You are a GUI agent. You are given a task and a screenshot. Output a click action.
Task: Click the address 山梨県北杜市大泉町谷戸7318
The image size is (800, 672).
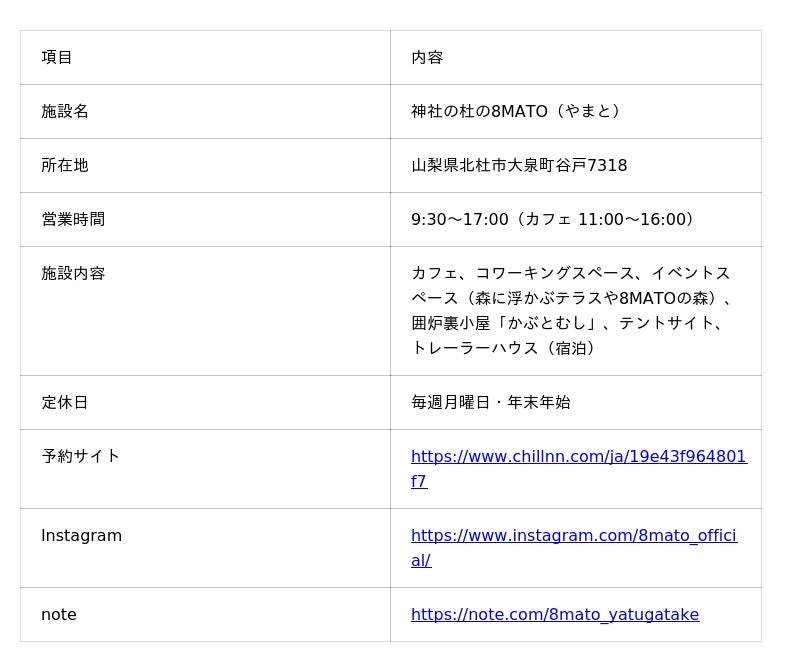tap(519, 165)
